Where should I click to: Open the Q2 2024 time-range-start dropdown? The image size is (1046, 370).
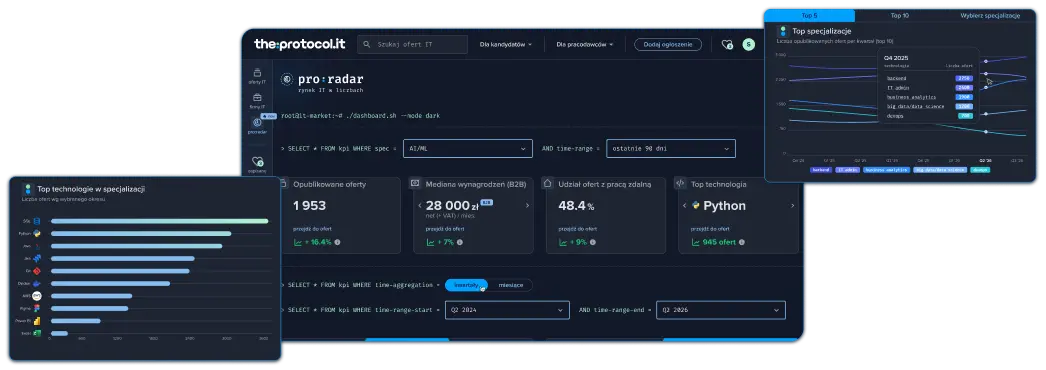click(507, 310)
